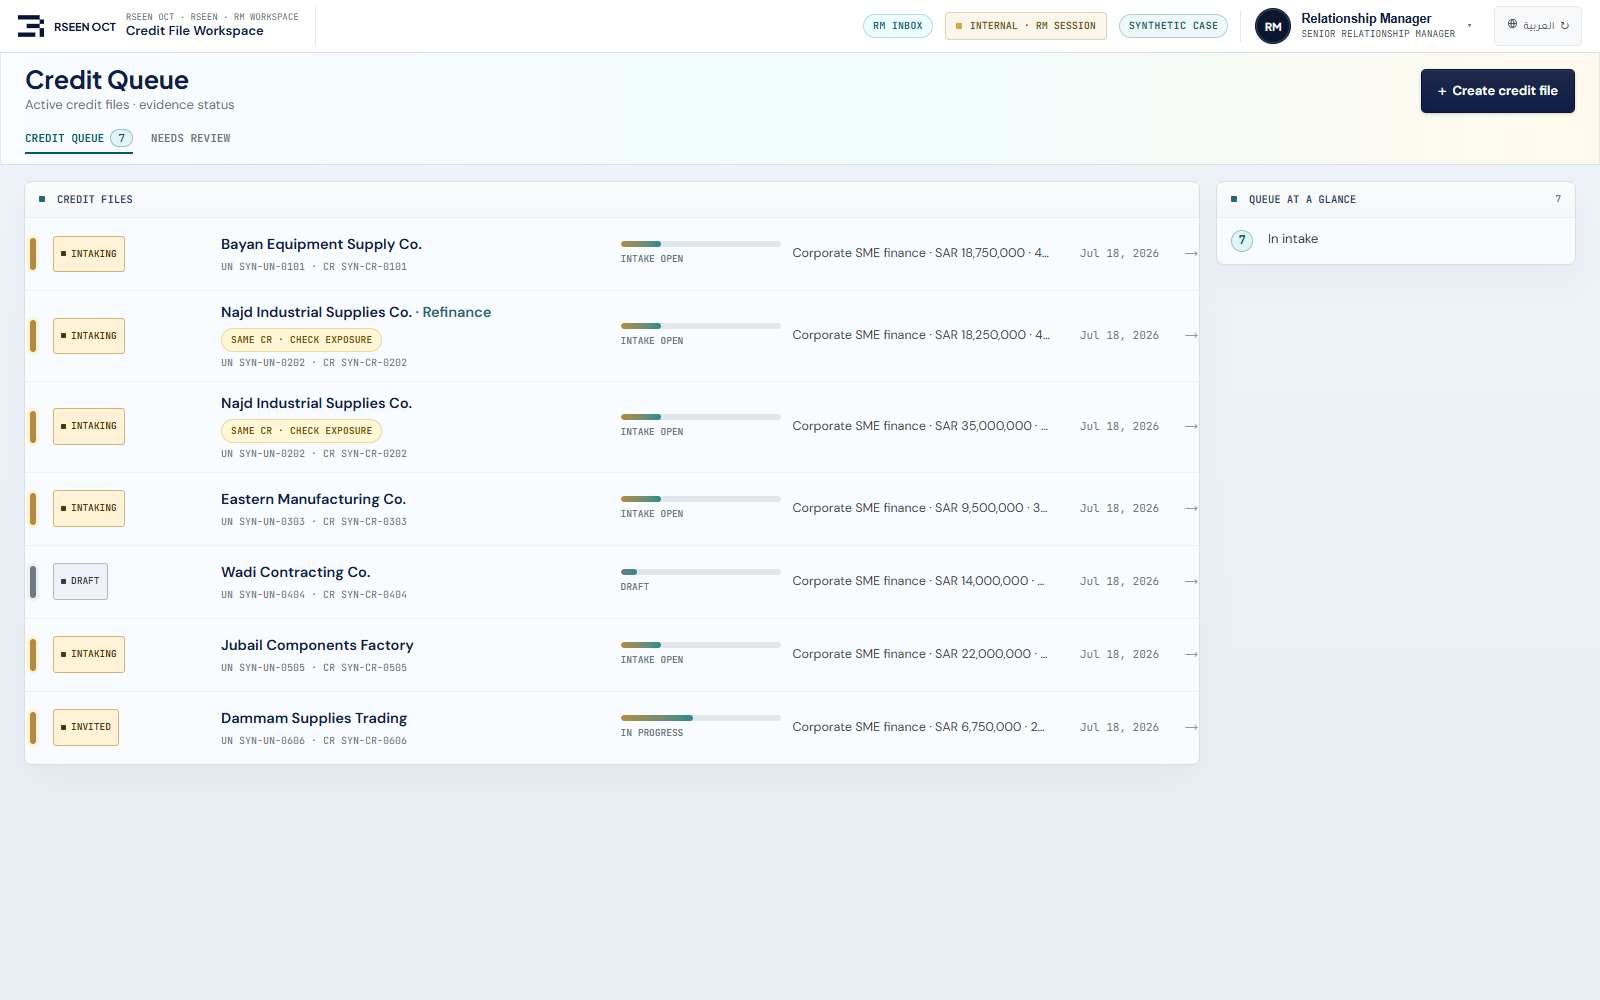Click the In intake summary row
Image resolution: width=1600 pixels, height=1000 pixels.
pos(1395,240)
